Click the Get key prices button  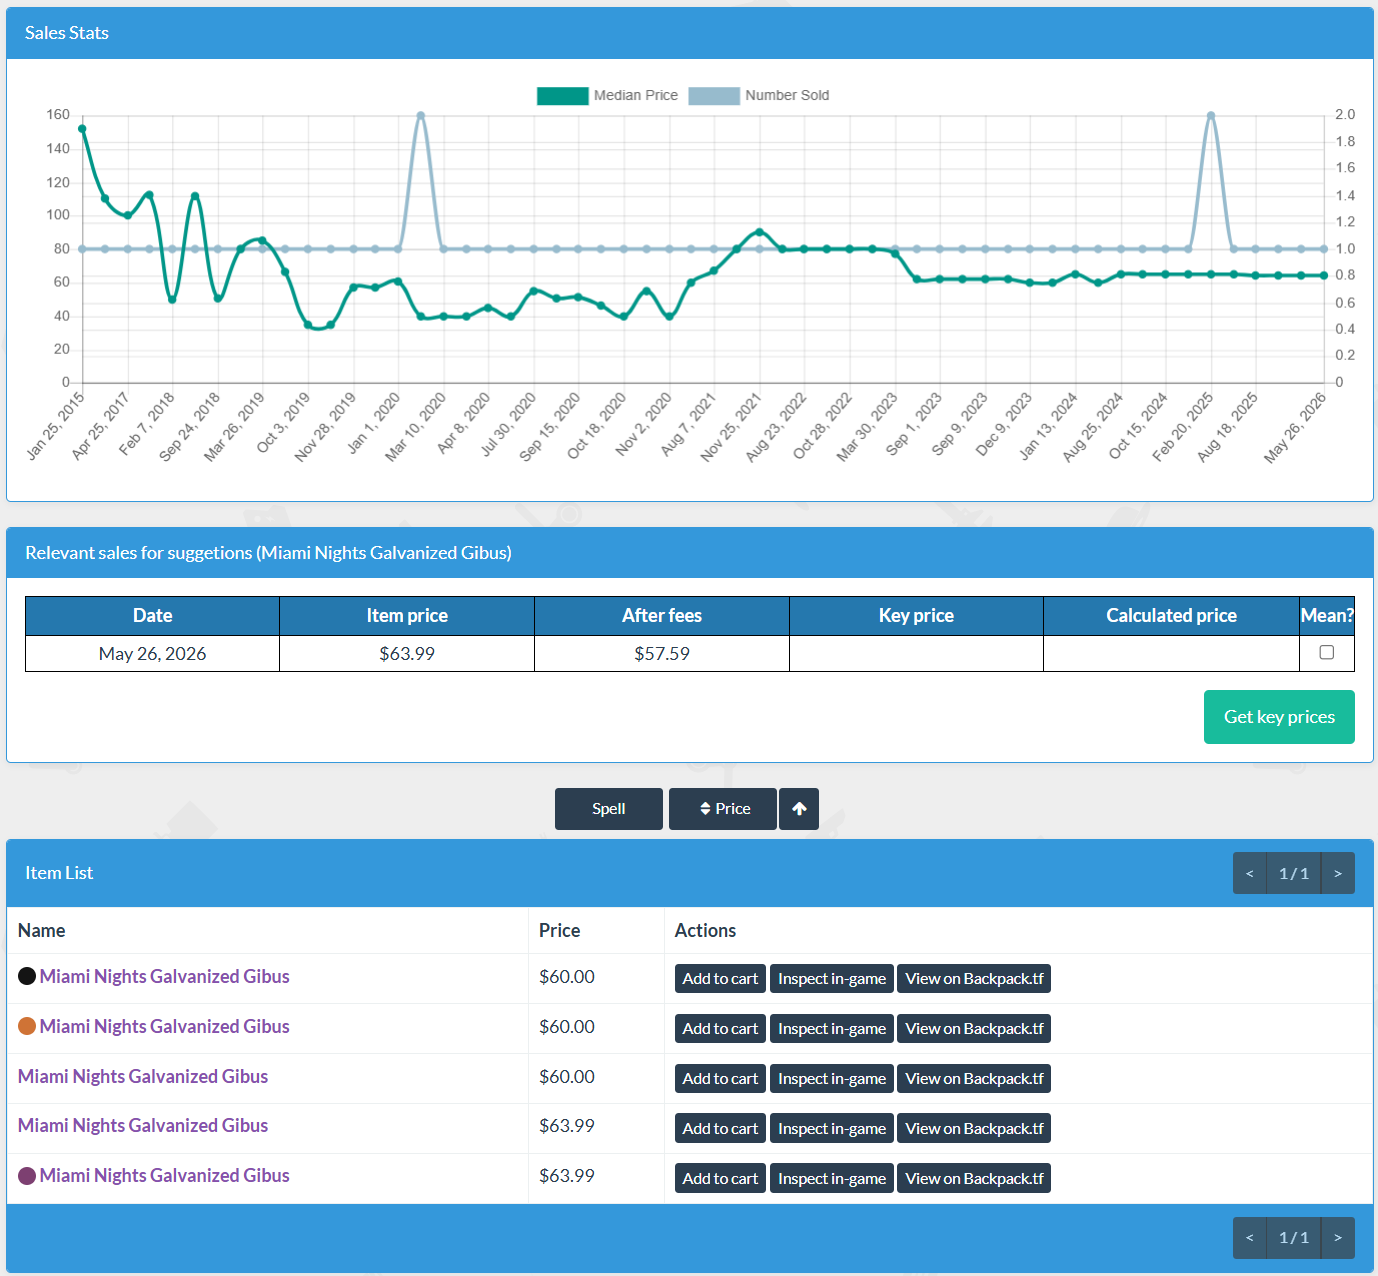point(1279,717)
